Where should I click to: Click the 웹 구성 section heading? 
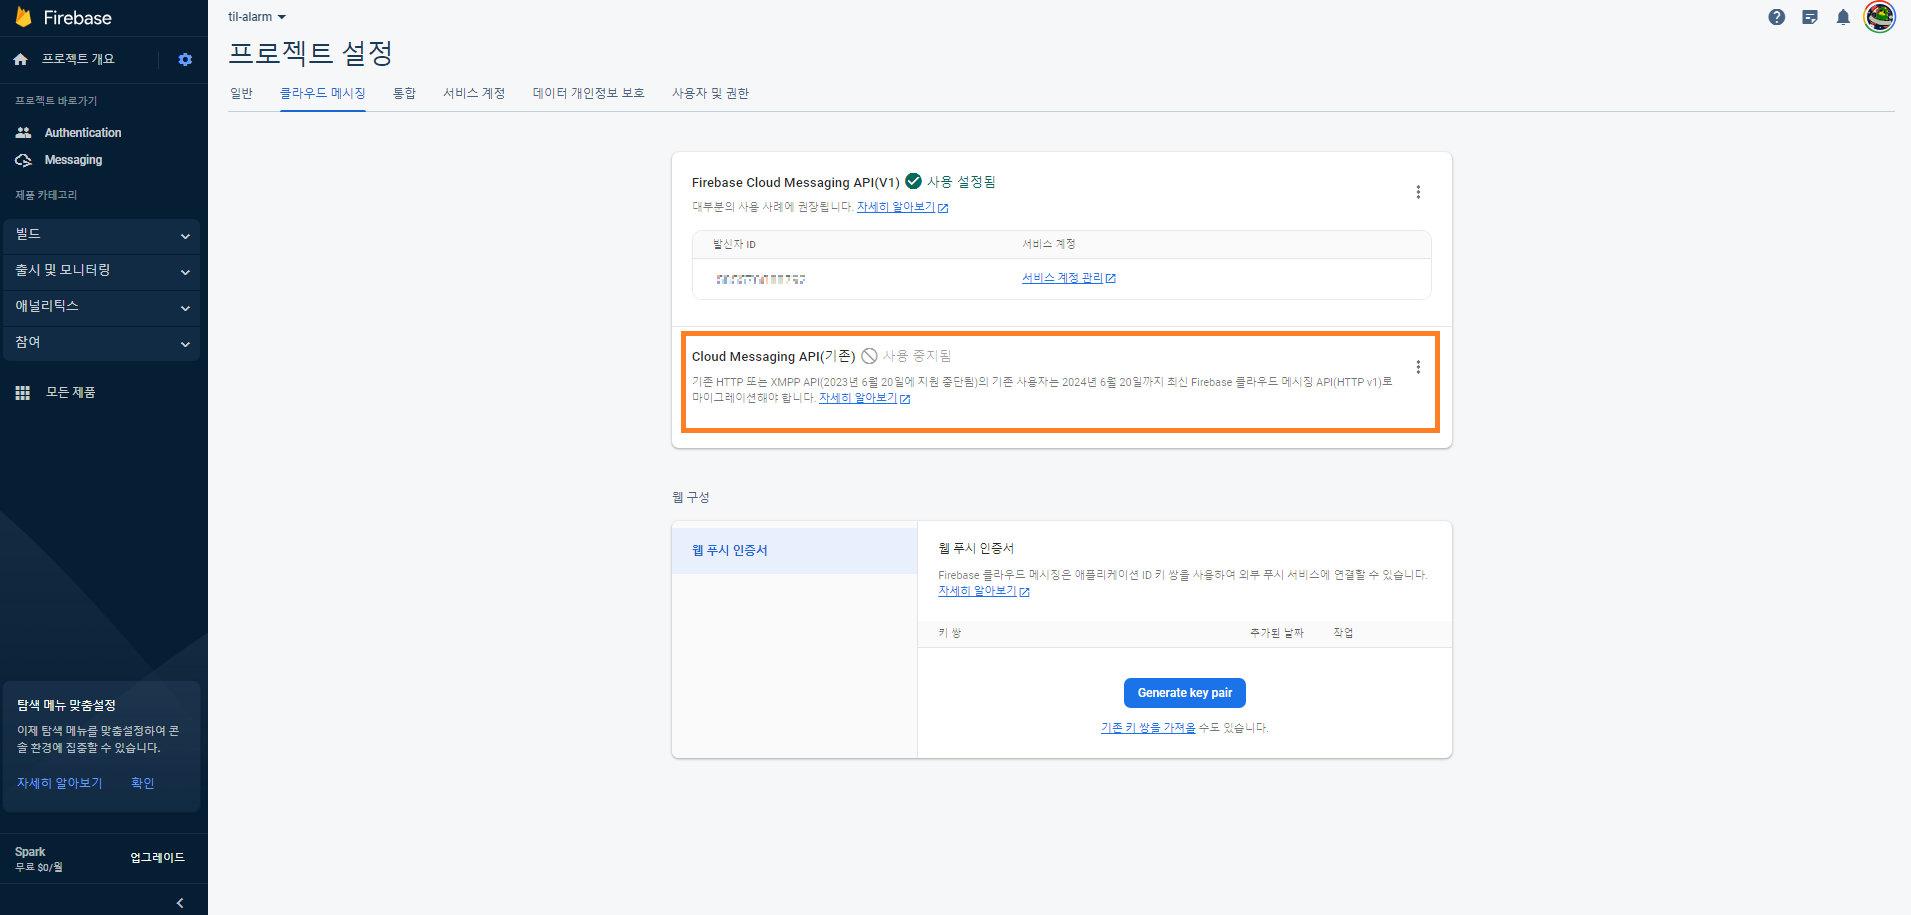click(x=691, y=497)
